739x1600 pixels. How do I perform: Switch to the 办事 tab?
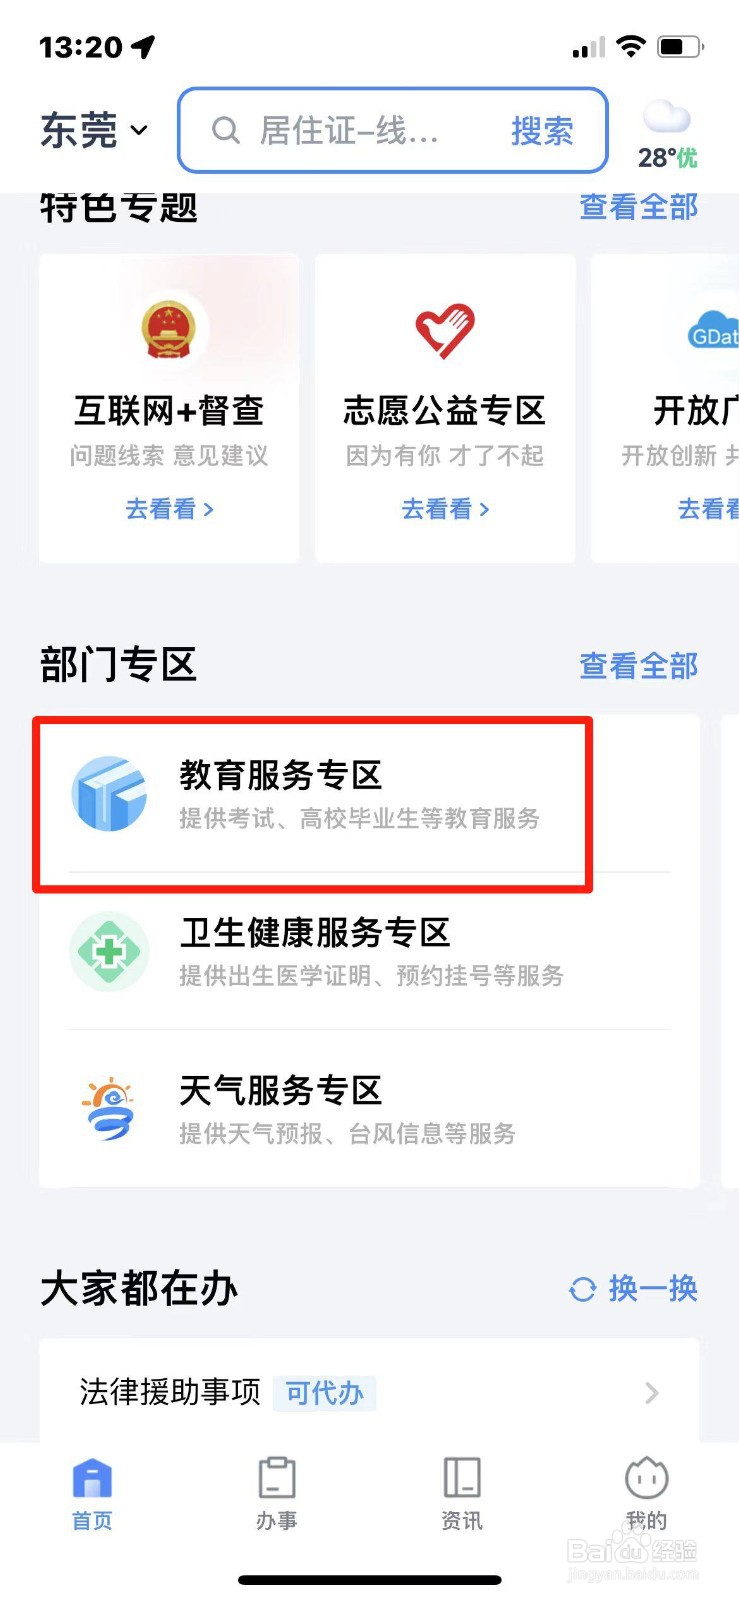click(x=277, y=1494)
